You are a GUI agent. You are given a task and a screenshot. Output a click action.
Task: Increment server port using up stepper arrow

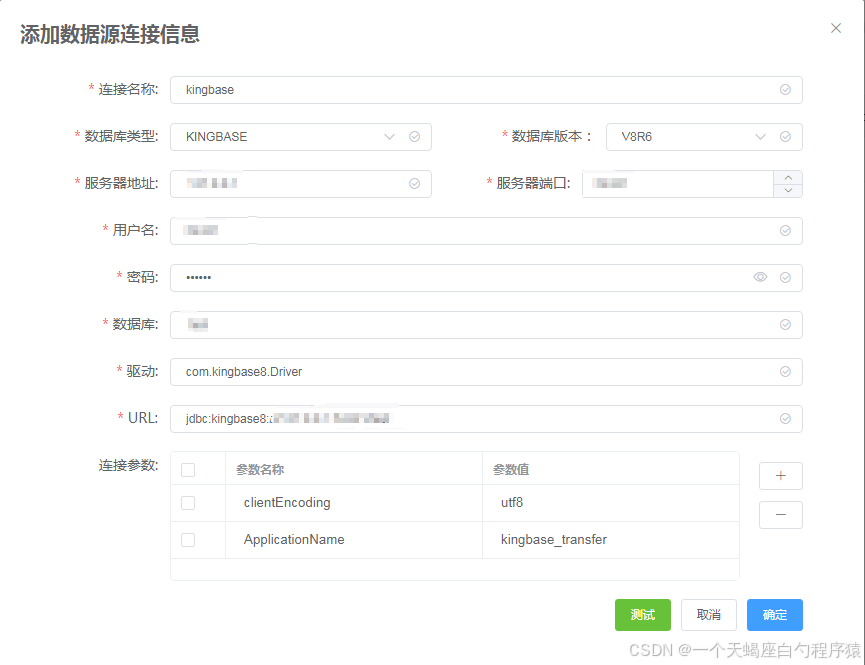point(787,177)
